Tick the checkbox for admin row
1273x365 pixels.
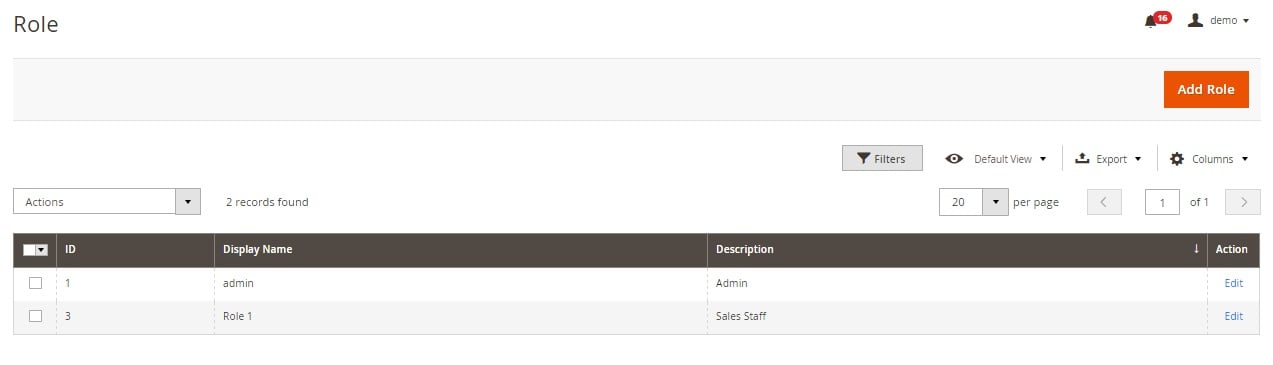[x=35, y=283]
